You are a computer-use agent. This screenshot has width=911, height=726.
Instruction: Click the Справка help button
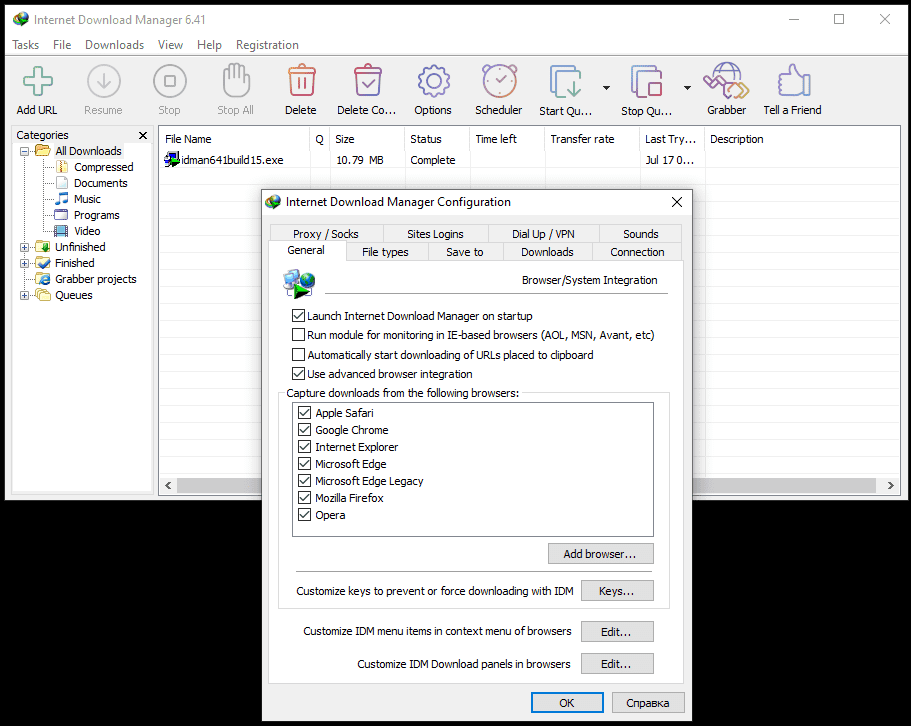point(648,703)
